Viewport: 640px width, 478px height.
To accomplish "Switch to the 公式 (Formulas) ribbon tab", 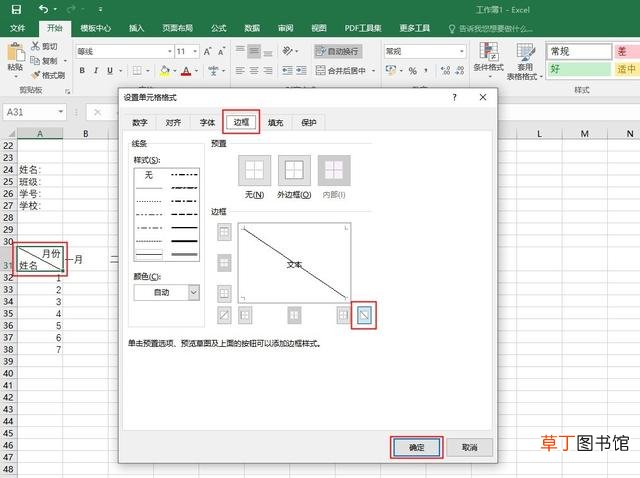I will coord(218,28).
